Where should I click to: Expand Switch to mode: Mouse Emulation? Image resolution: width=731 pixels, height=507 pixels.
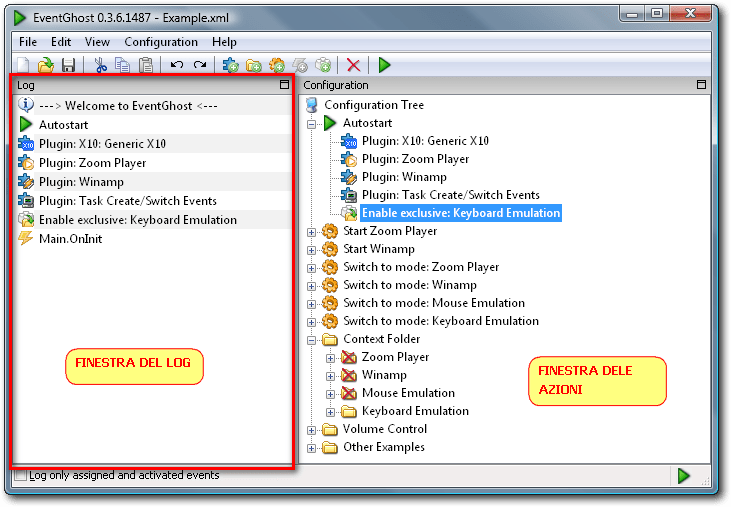(x=311, y=304)
